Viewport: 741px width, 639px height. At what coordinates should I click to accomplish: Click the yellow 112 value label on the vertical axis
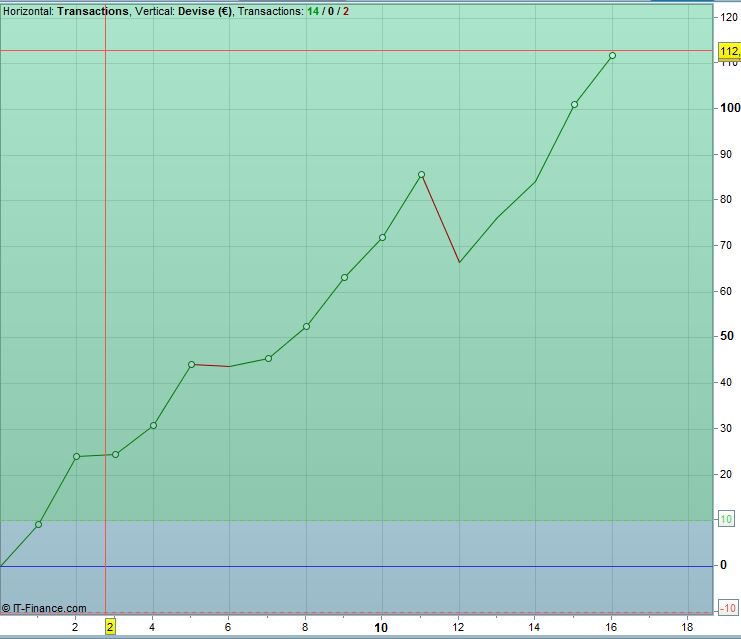click(x=730, y=51)
